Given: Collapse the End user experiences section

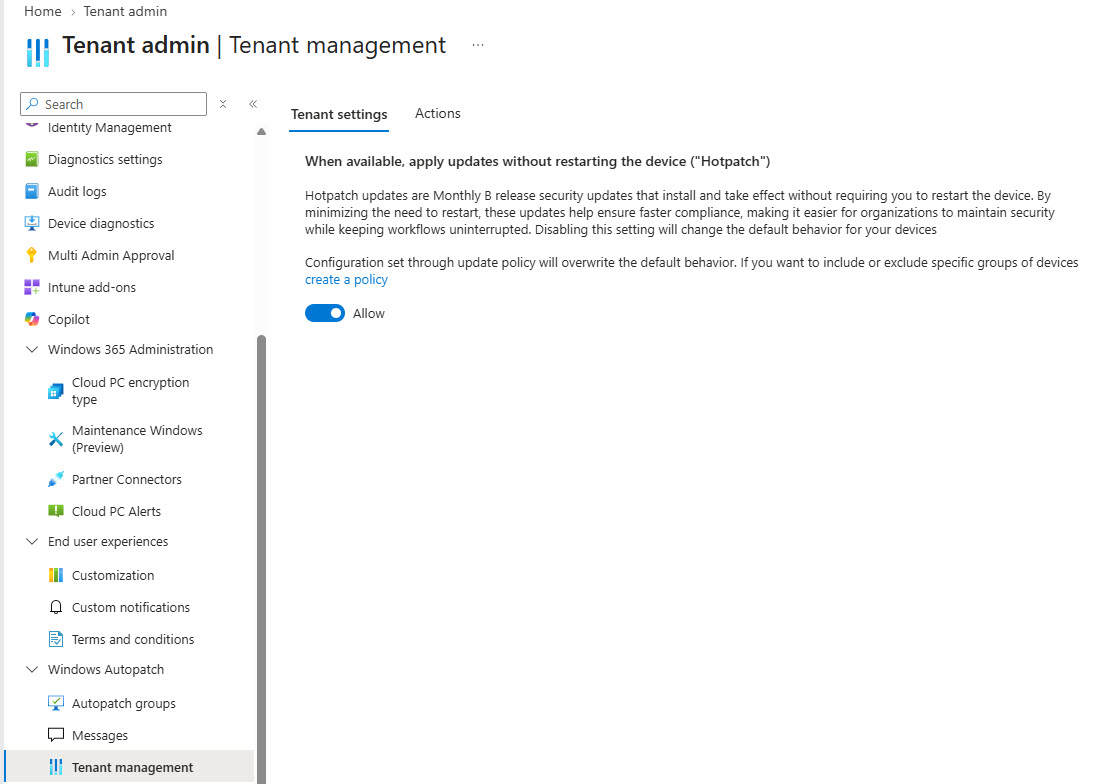Looking at the screenshot, I should point(32,541).
